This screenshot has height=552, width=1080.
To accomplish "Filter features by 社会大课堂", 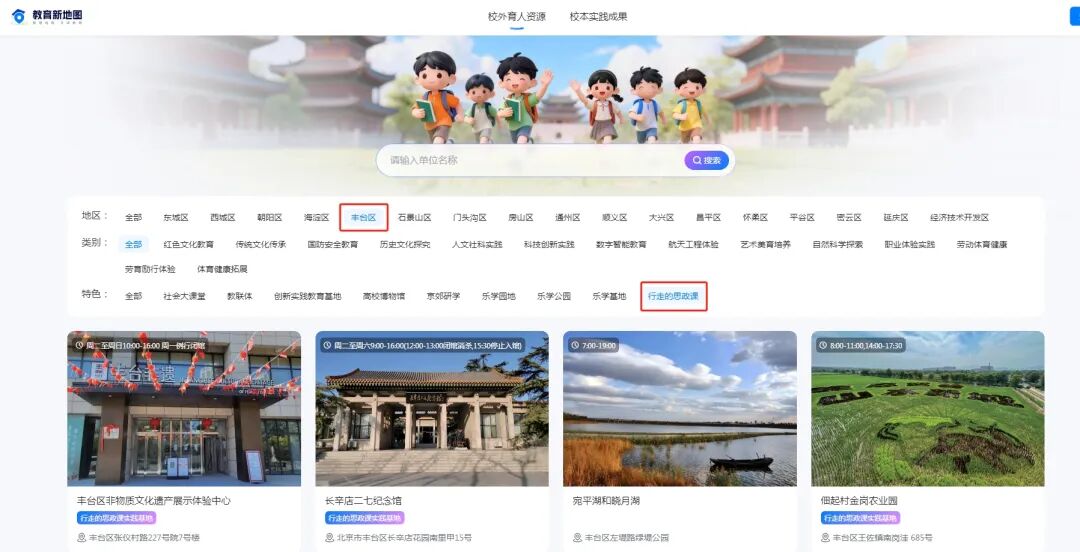I will tap(184, 296).
